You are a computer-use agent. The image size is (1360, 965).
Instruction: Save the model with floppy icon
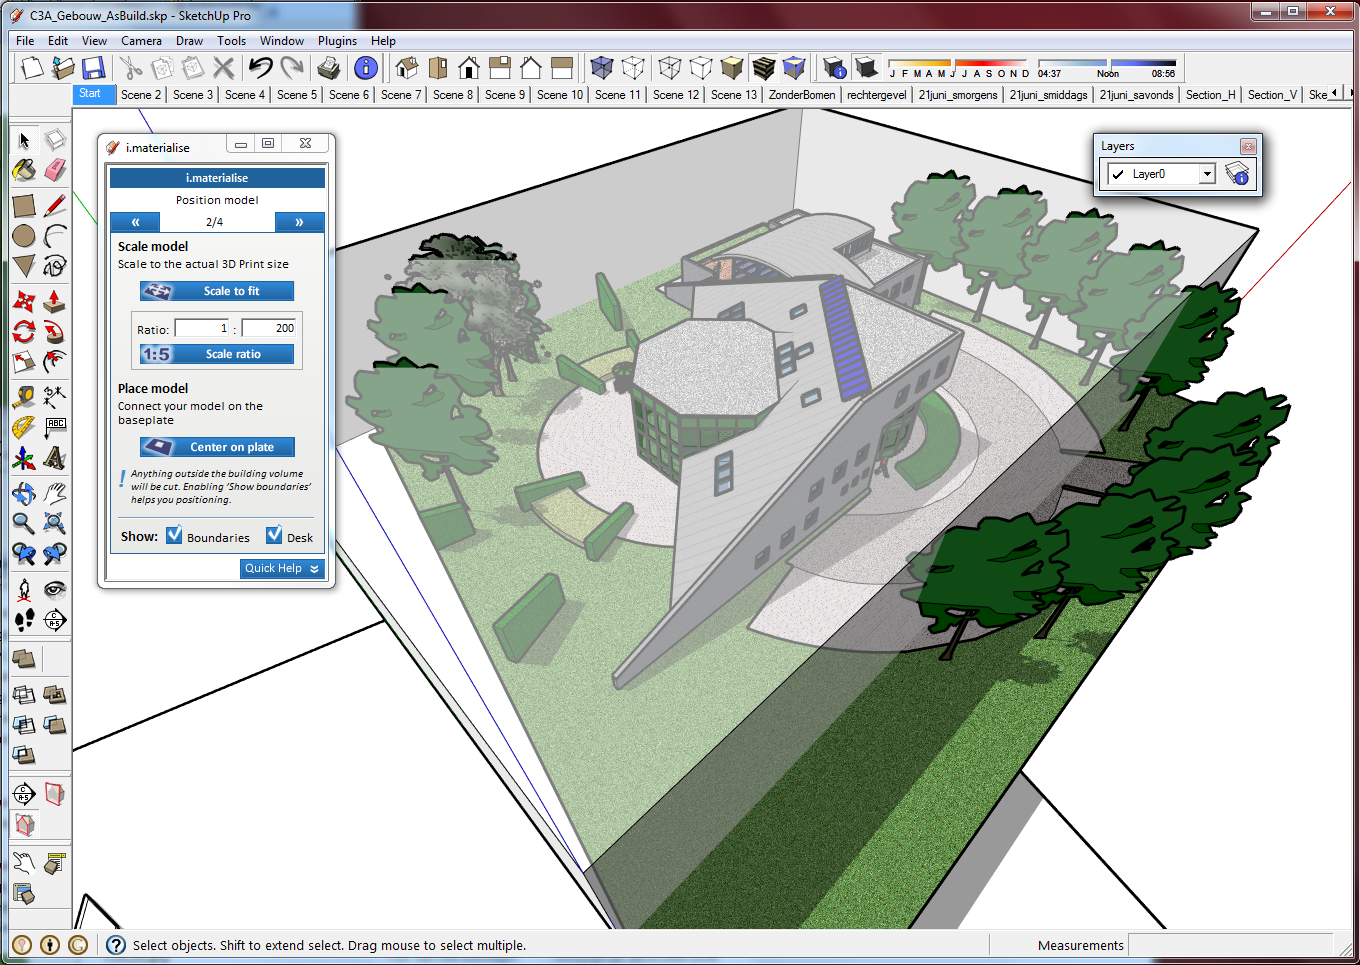(94, 68)
